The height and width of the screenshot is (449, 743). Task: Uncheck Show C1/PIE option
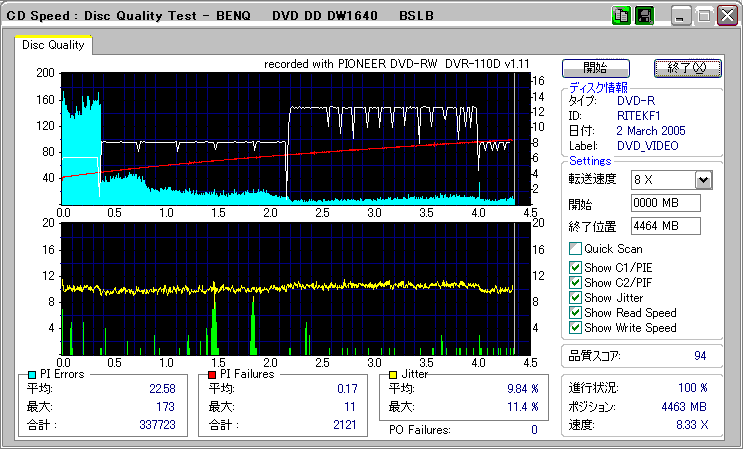(x=575, y=268)
